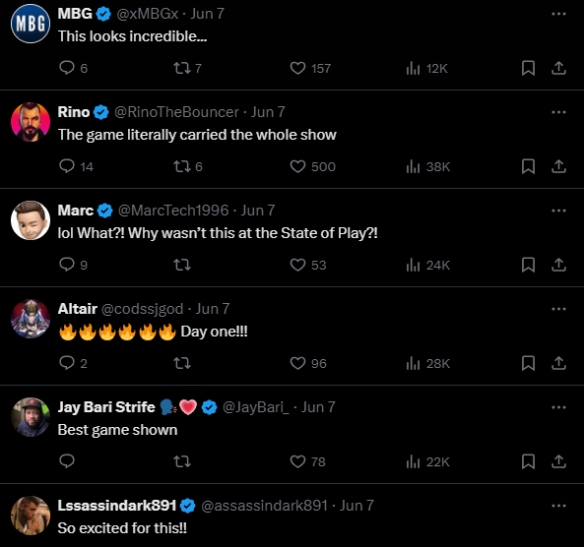
Task: Open the @MarcTech1996 handle link
Action: point(173,210)
